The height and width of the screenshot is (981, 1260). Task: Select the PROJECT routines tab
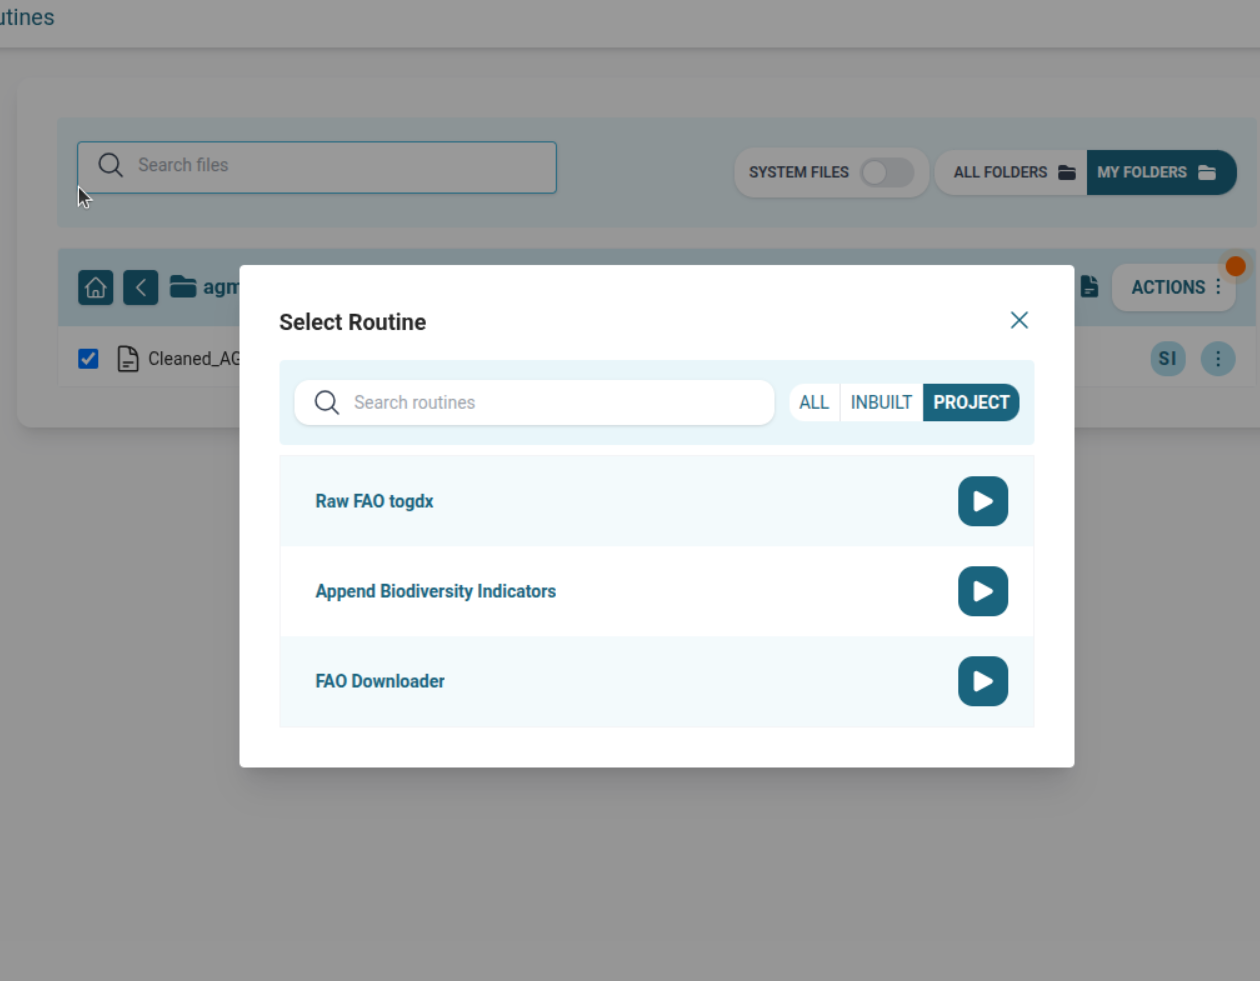click(971, 402)
